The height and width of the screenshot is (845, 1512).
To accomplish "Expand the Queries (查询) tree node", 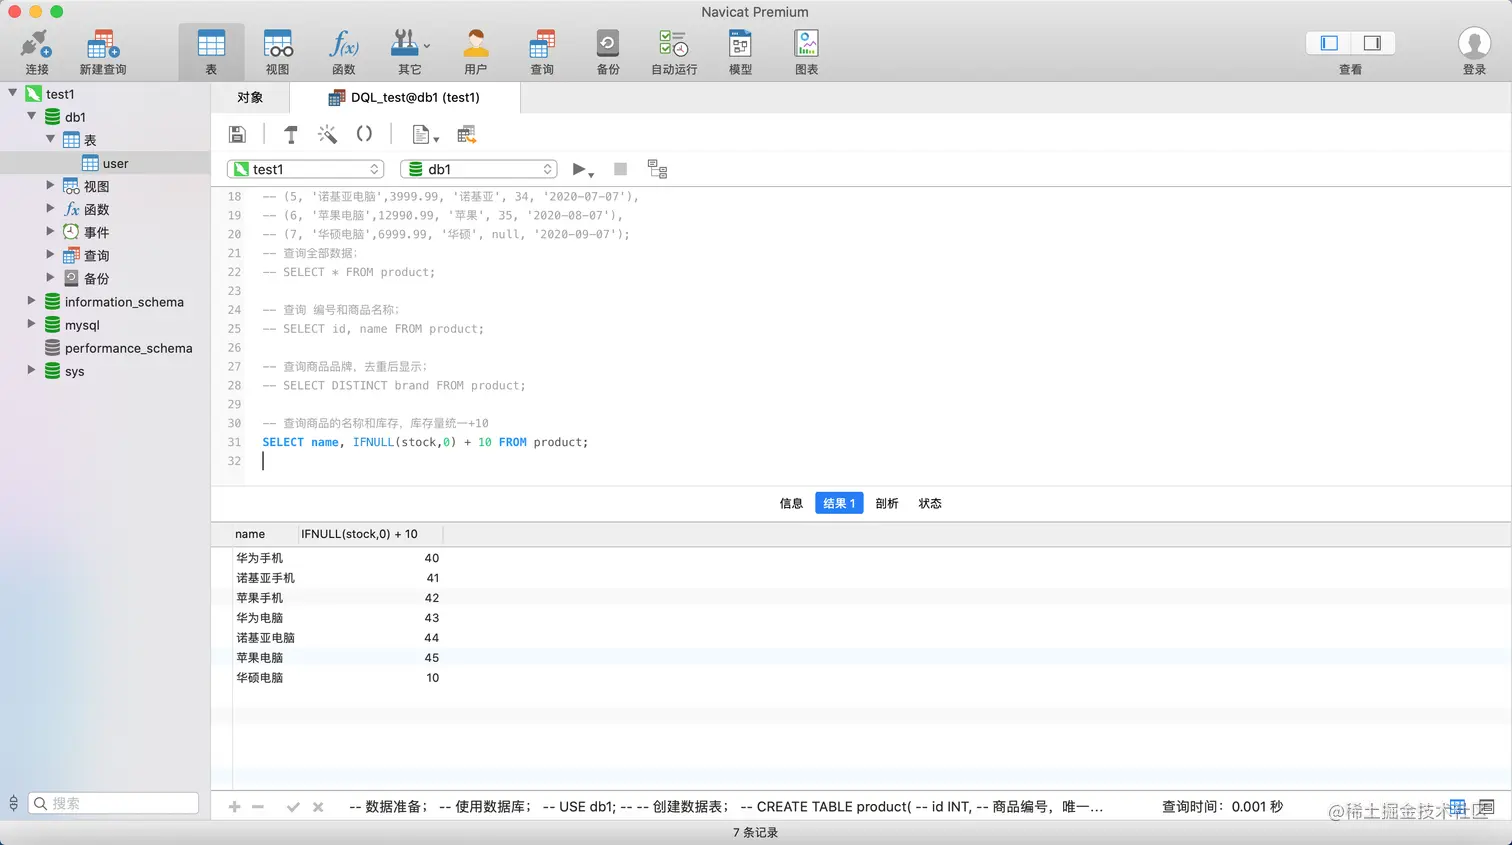I will pos(51,254).
